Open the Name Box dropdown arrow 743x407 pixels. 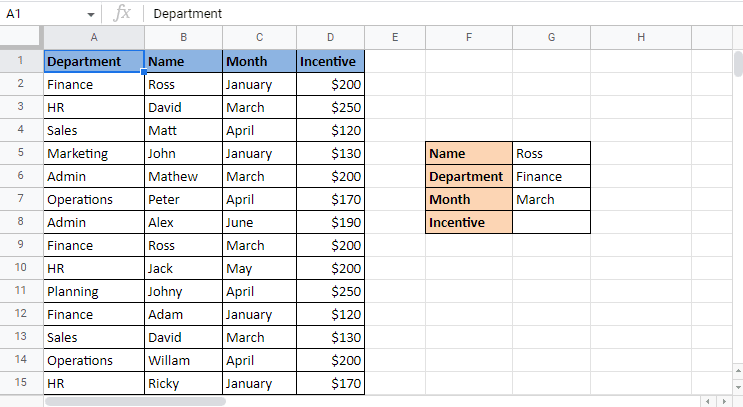click(91, 15)
